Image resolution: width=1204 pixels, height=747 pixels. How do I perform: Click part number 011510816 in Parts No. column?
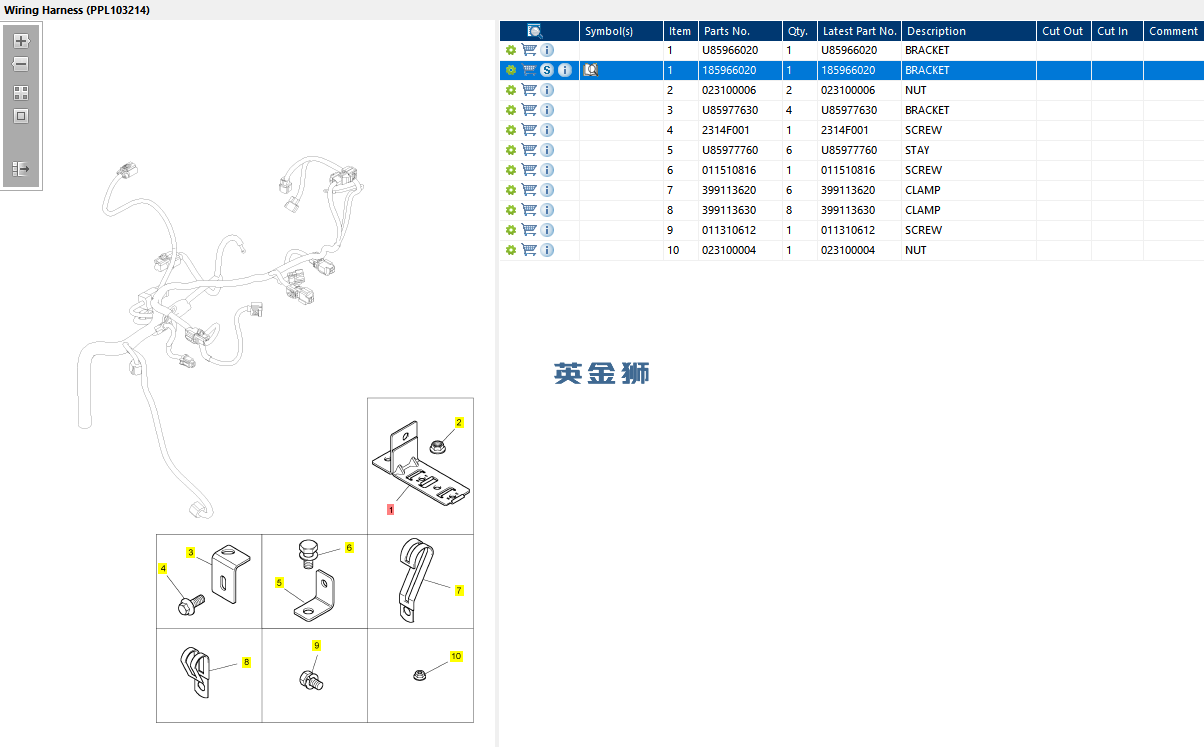[x=729, y=170]
